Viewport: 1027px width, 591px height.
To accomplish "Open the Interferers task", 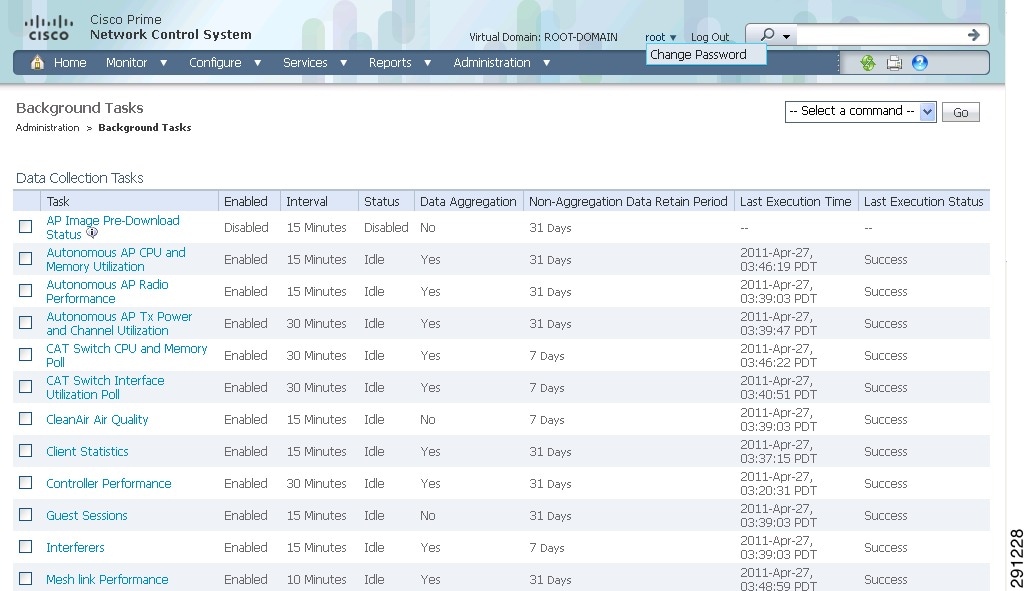I will pyautogui.click(x=75, y=547).
